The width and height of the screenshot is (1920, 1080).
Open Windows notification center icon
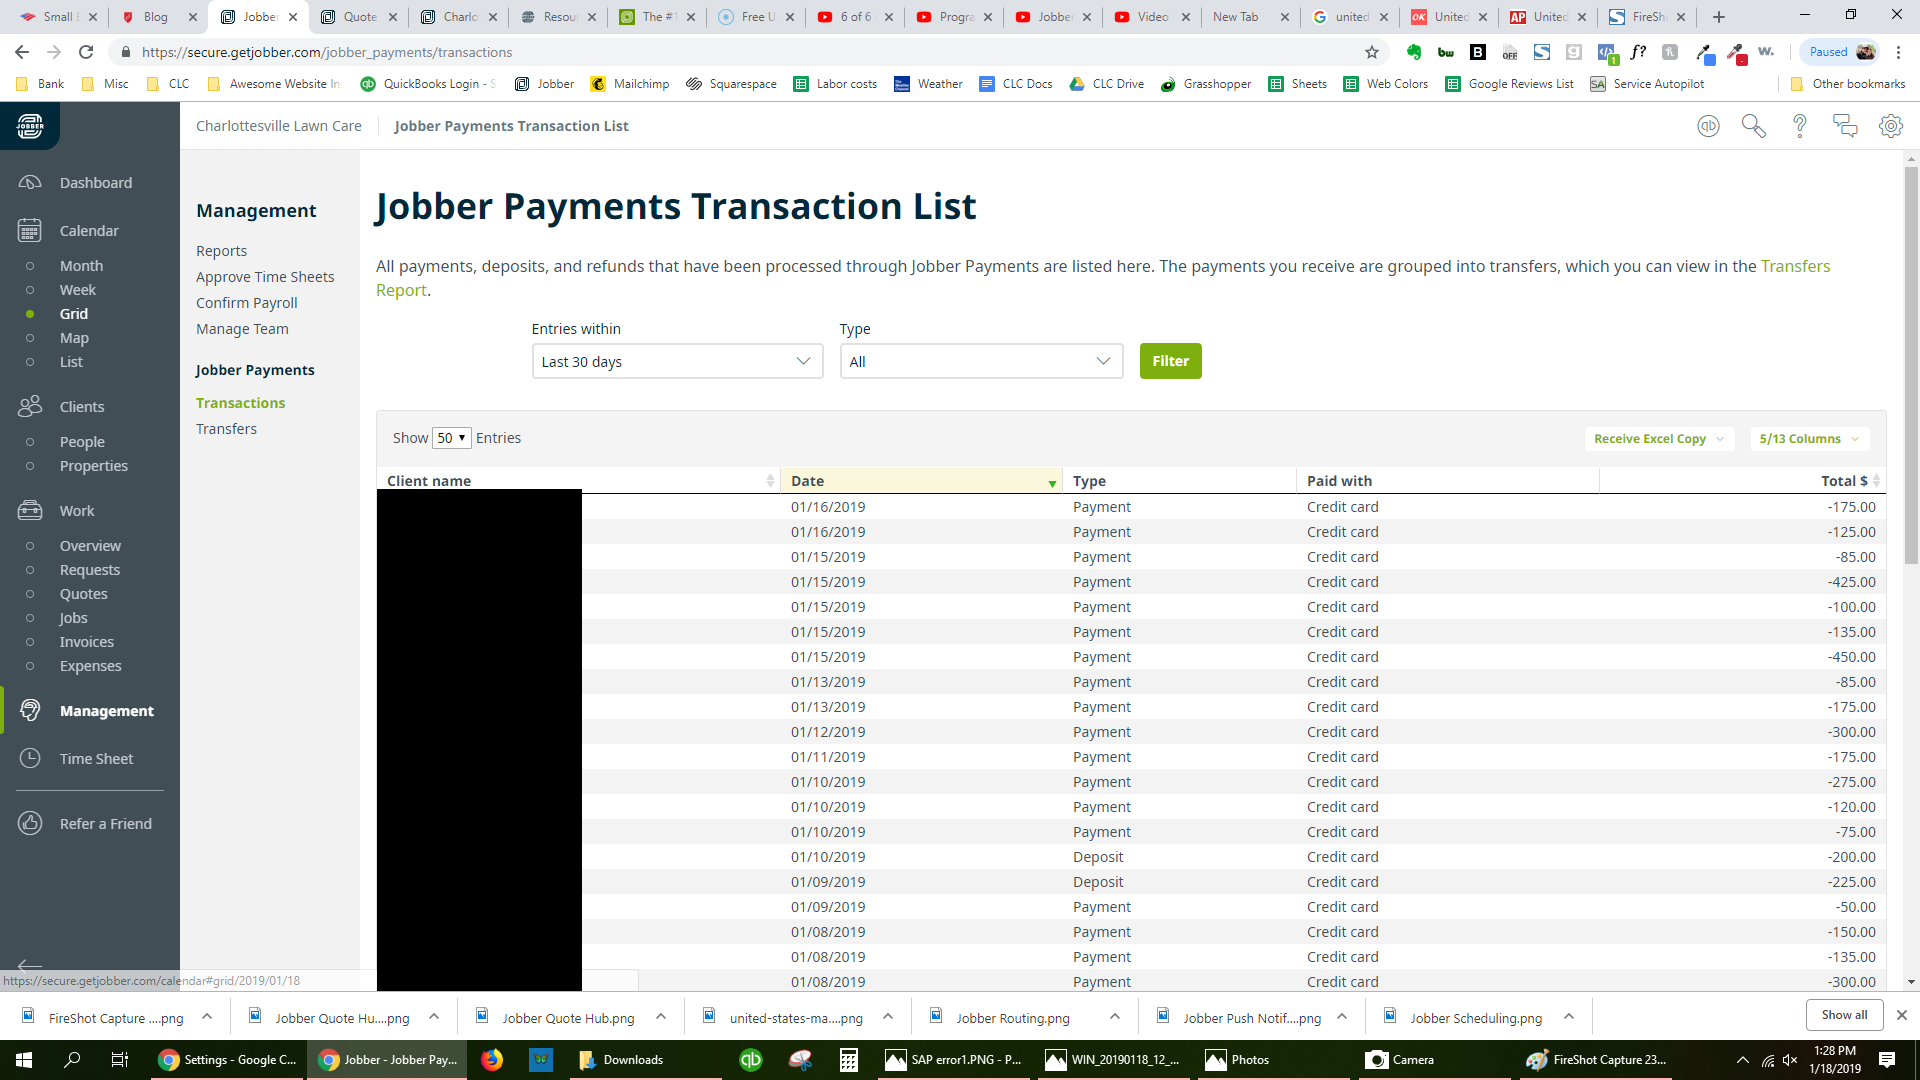point(1887,1060)
